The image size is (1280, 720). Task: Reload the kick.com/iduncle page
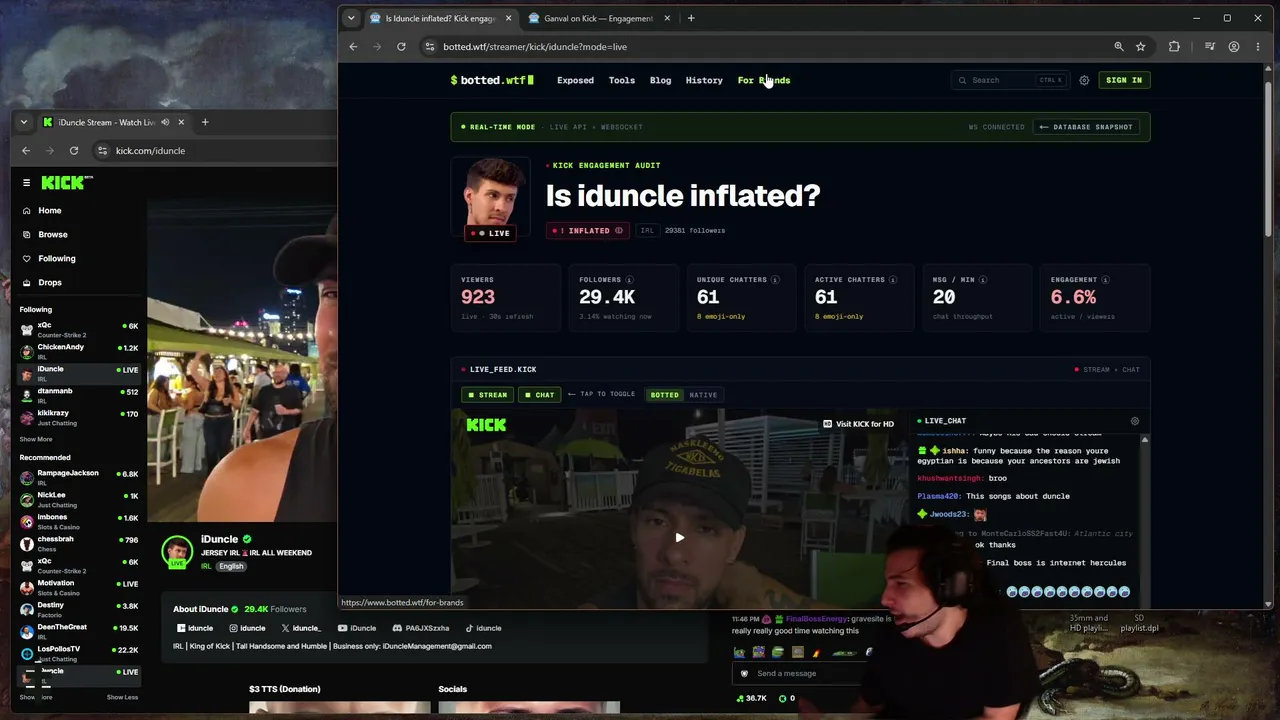tap(74, 151)
